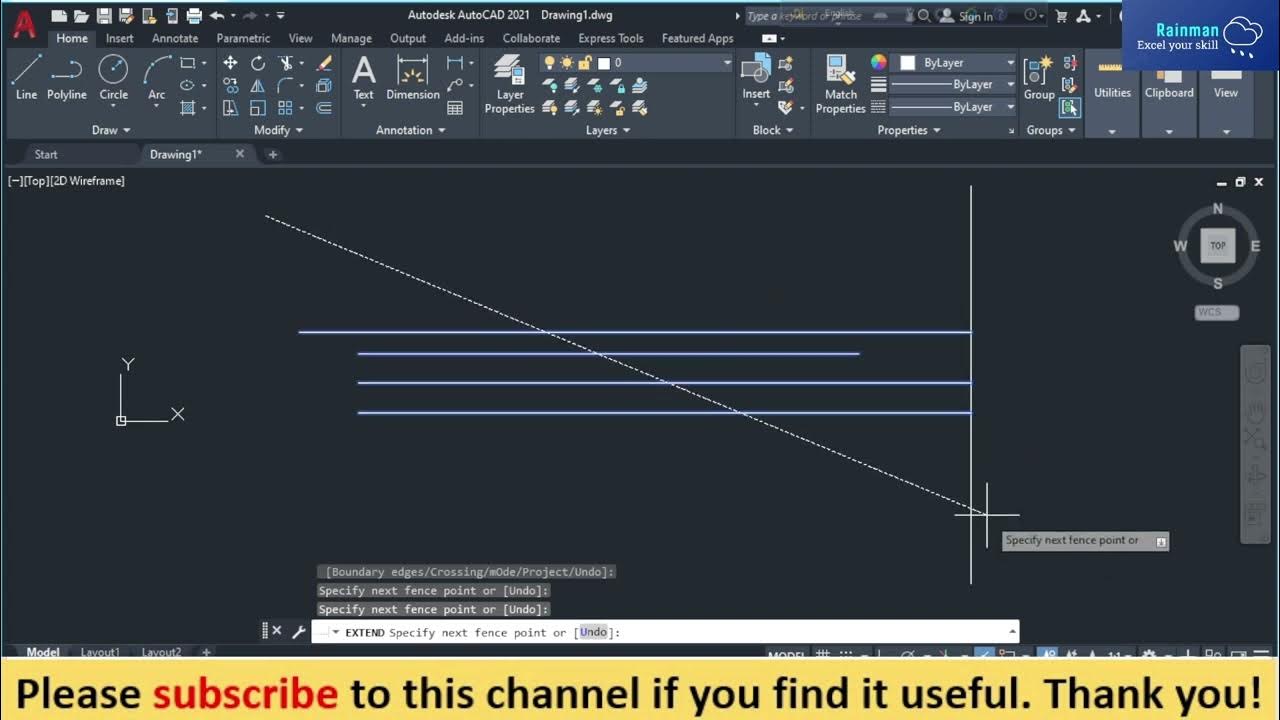Select the Circle tool
Viewport: 1280px width, 720px height.
click(x=113, y=78)
